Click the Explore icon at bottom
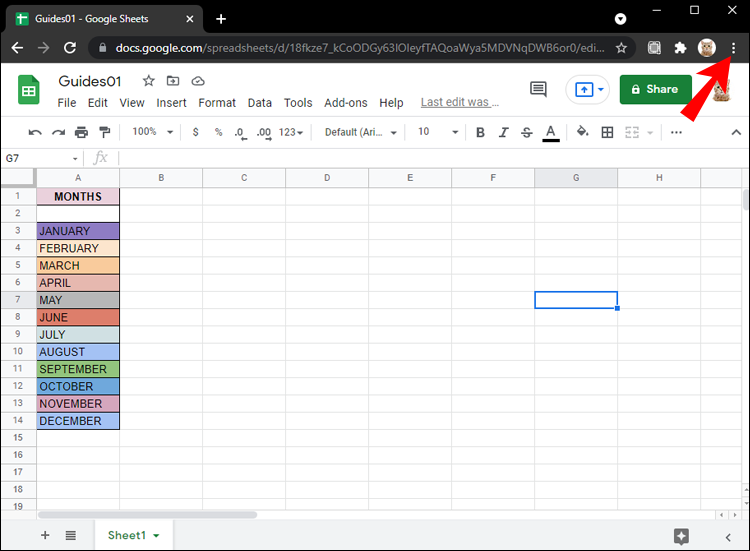This screenshot has width=750, height=551. [681, 536]
